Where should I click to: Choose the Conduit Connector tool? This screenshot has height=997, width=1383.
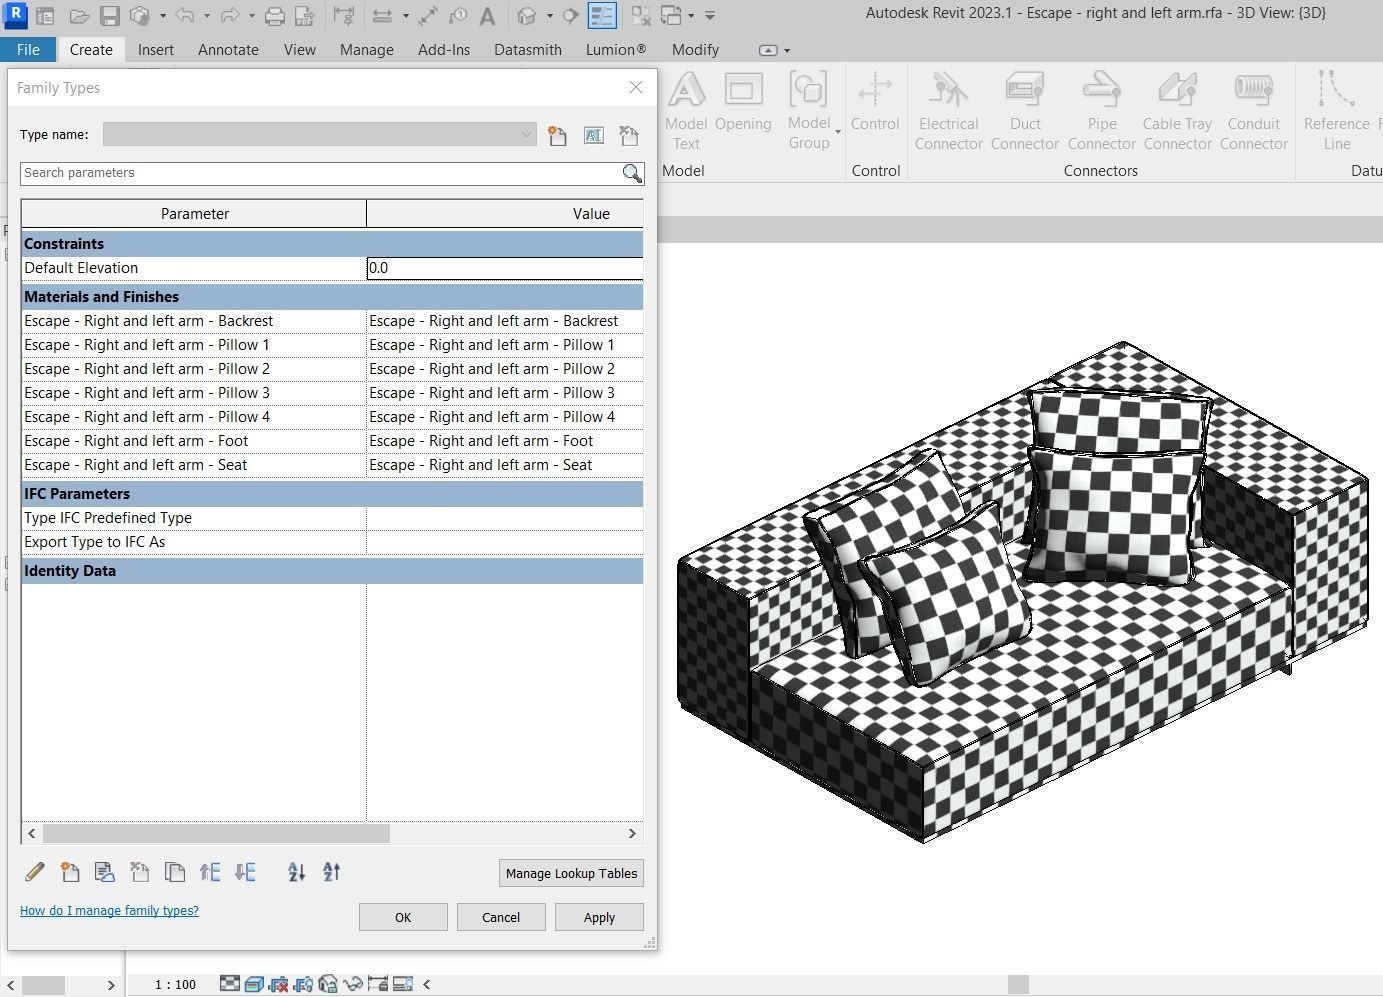(x=1253, y=111)
